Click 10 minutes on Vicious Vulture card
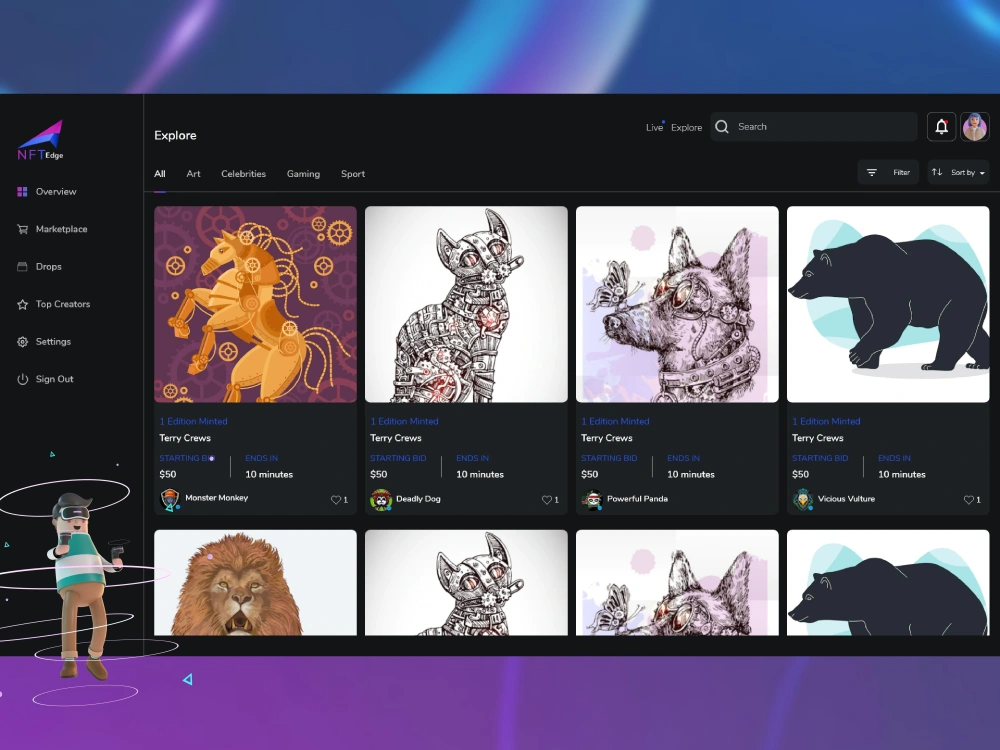 (x=902, y=474)
